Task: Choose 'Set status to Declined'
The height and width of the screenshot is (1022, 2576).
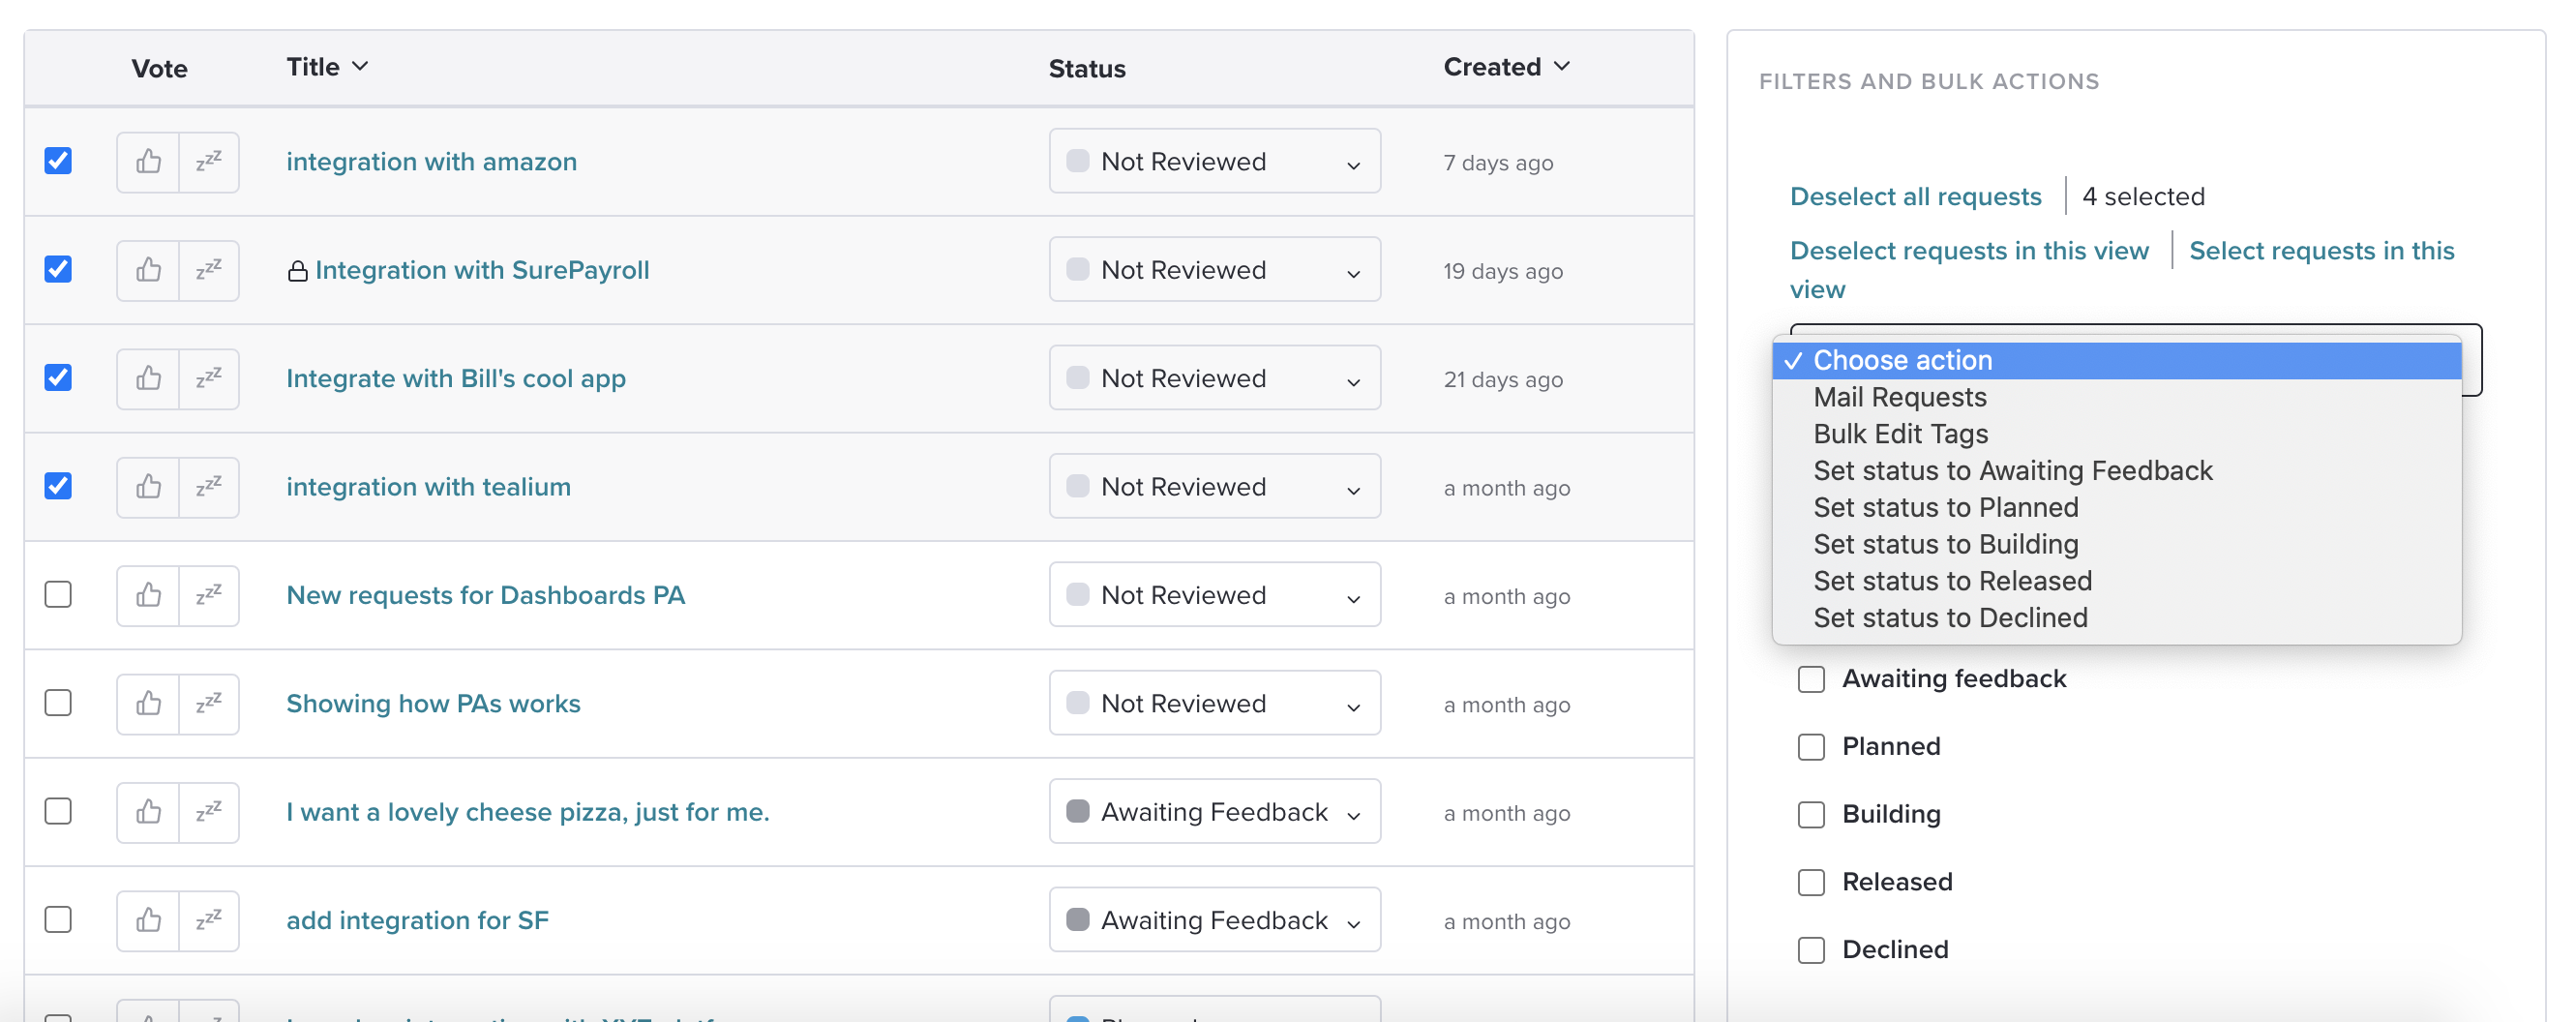Action: (2116, 618)
